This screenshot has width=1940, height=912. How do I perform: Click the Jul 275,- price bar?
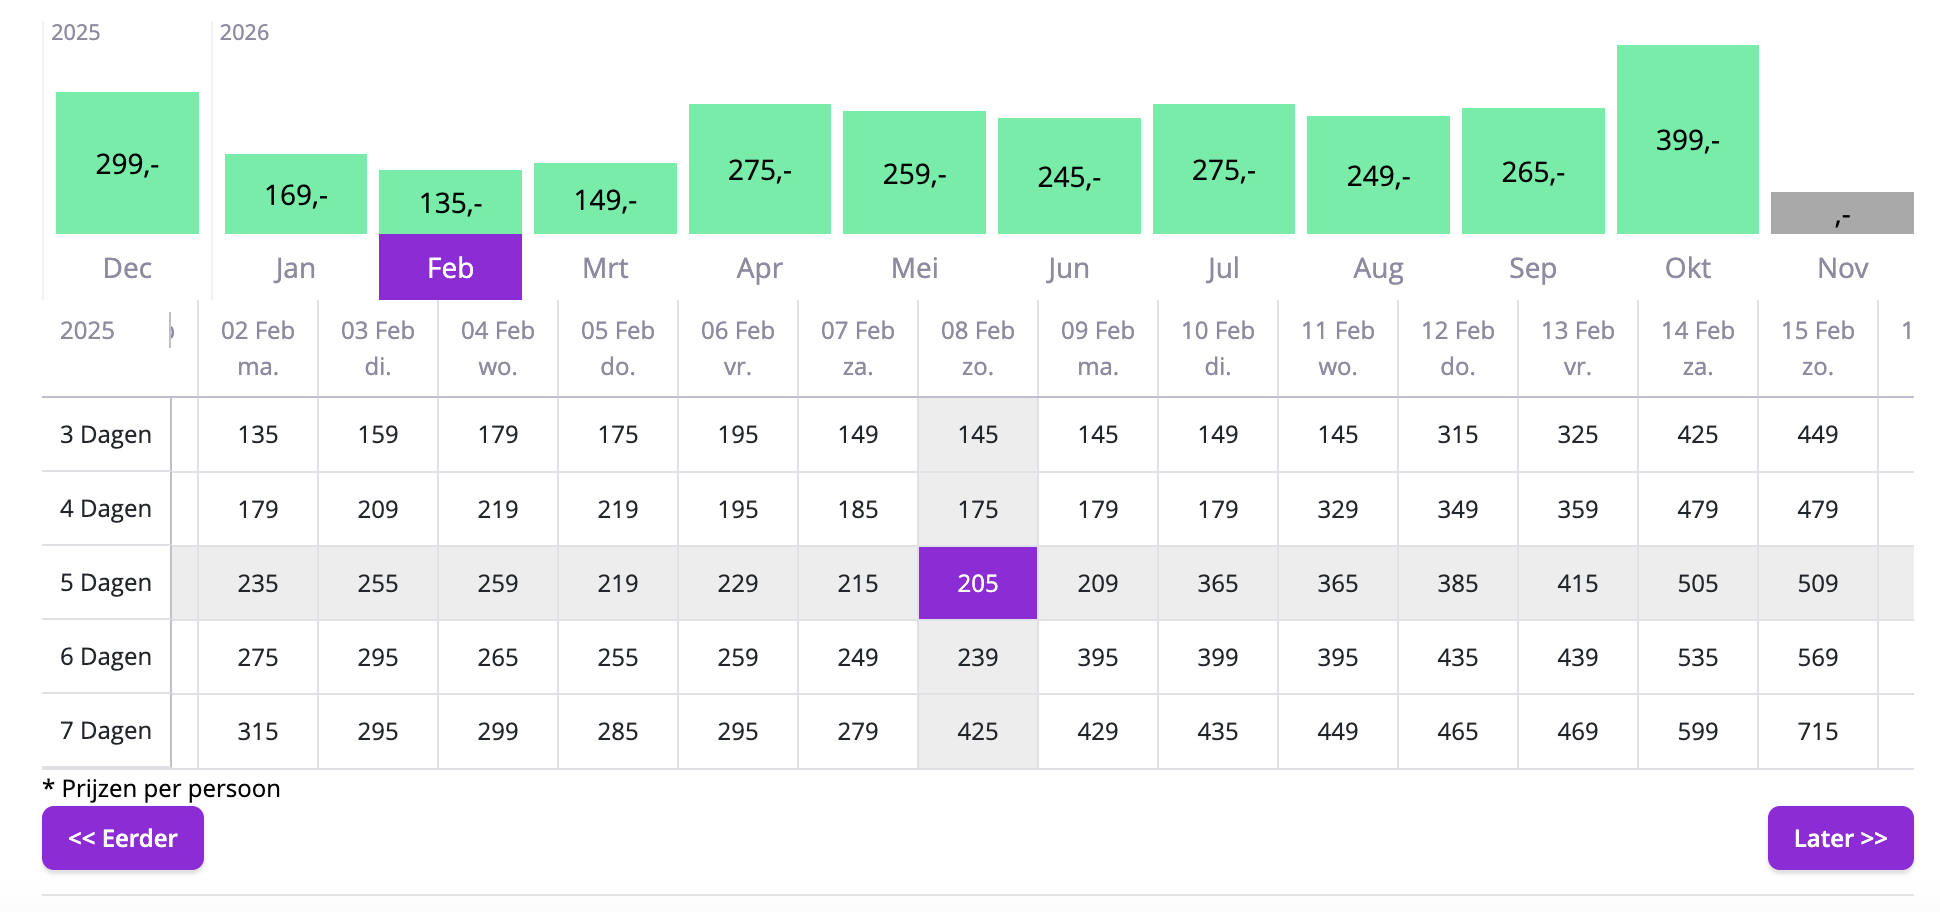tap(1223, 170)
